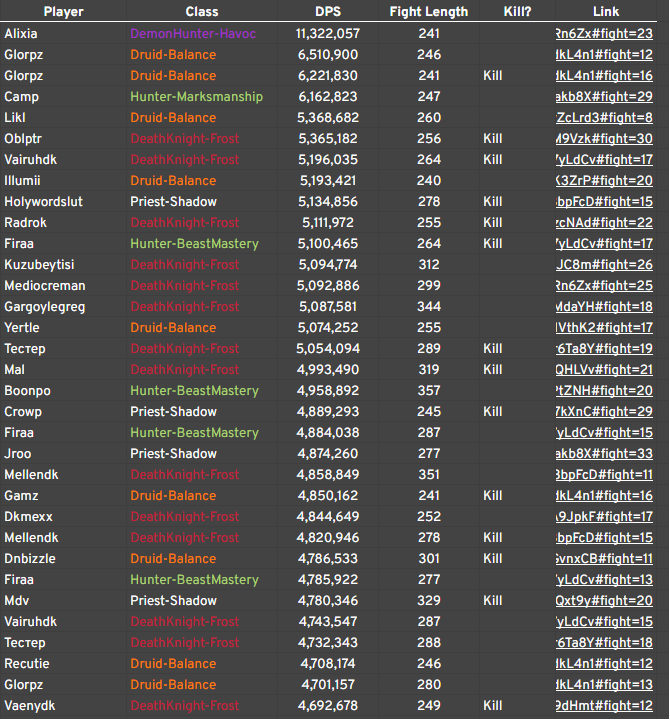Open Gargoylegreg's fight=18 link
Screen dimensions: 670x721
(604, 307)
